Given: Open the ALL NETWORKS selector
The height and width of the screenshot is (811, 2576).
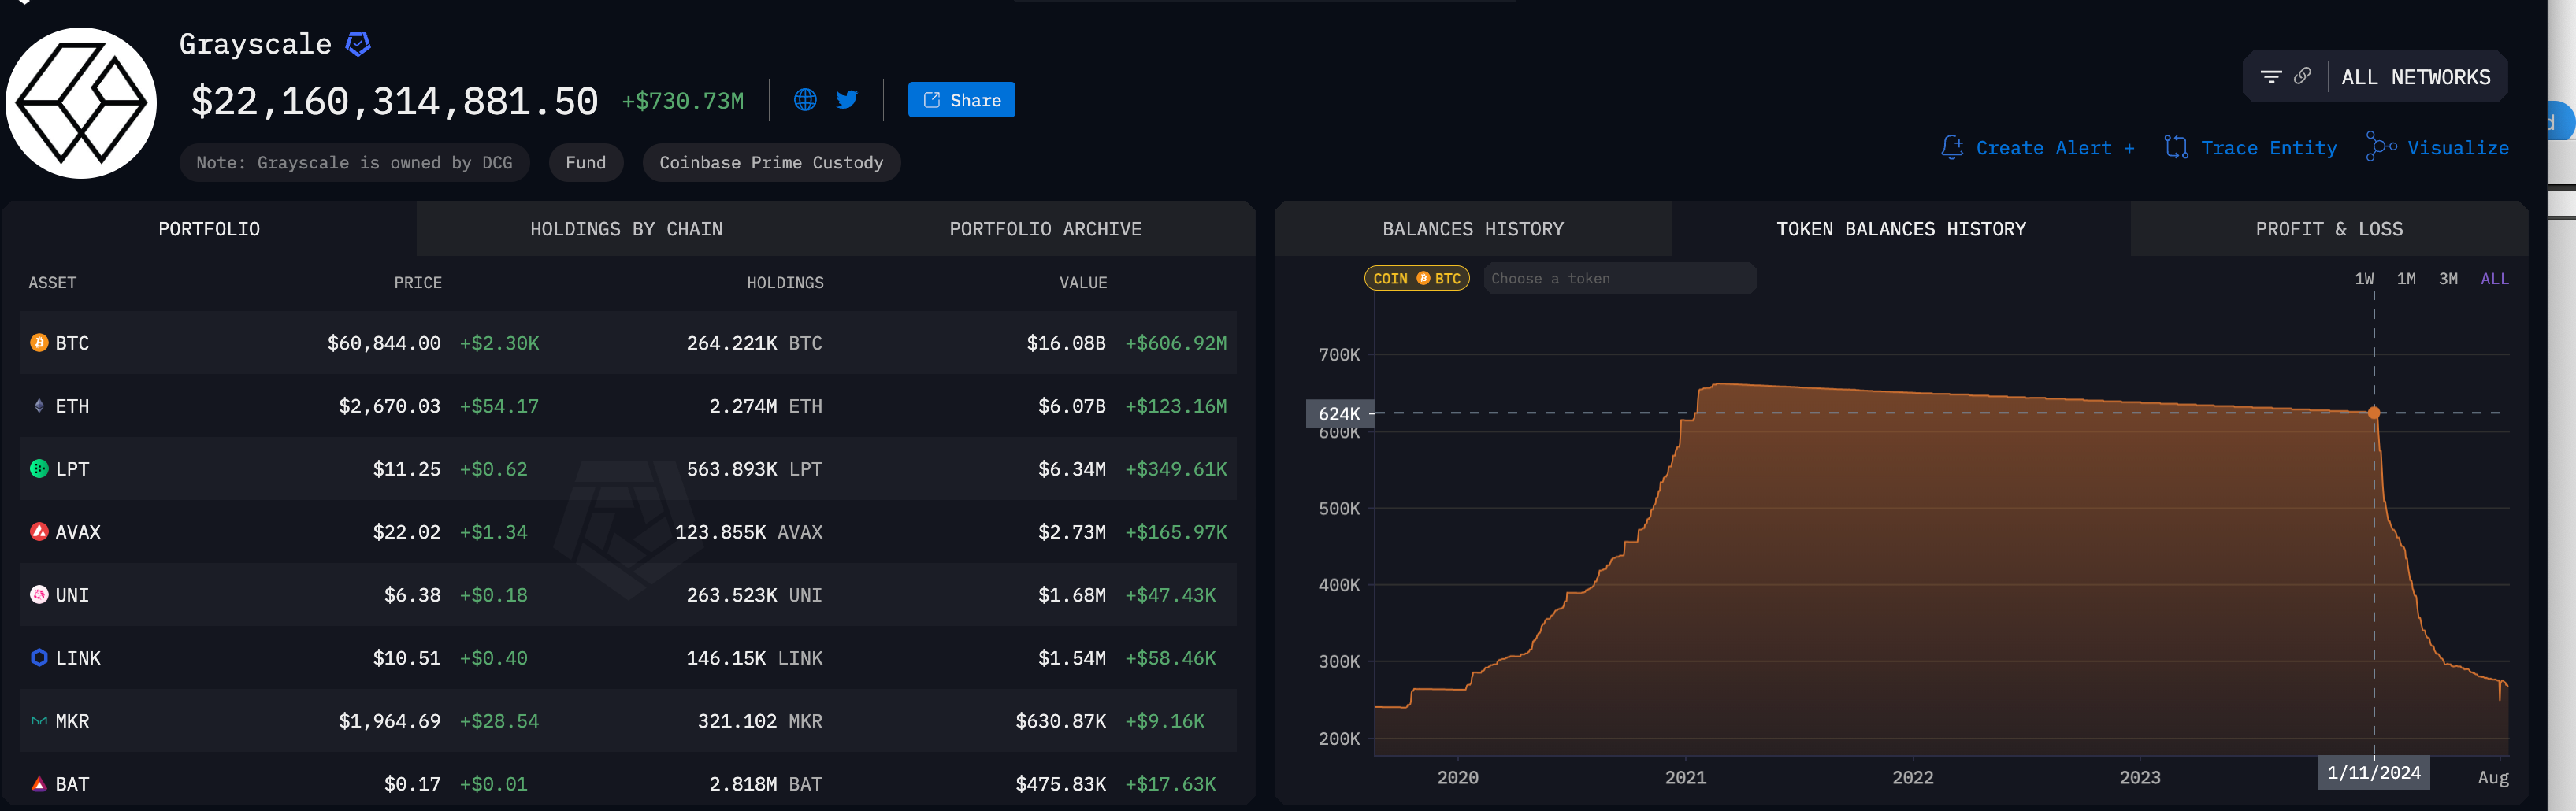Looking at the screenshot, I should (x=2415, y=77).
